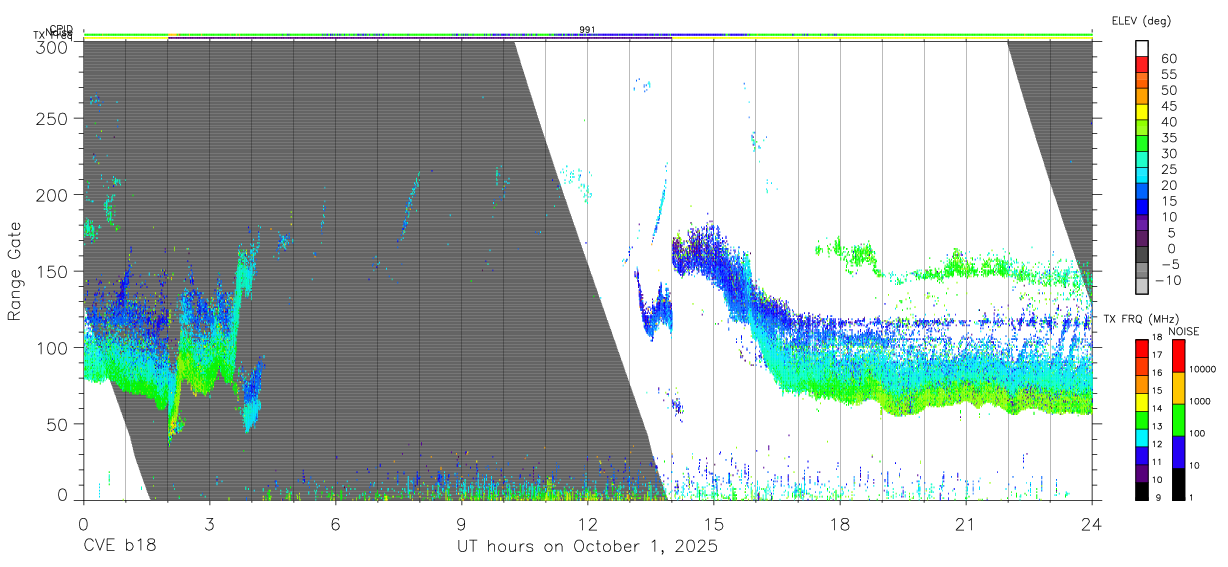Screen dimensions: 1228x567
Task: Click the white top box of ELEV colorbar
Action: coord(1142,50)
